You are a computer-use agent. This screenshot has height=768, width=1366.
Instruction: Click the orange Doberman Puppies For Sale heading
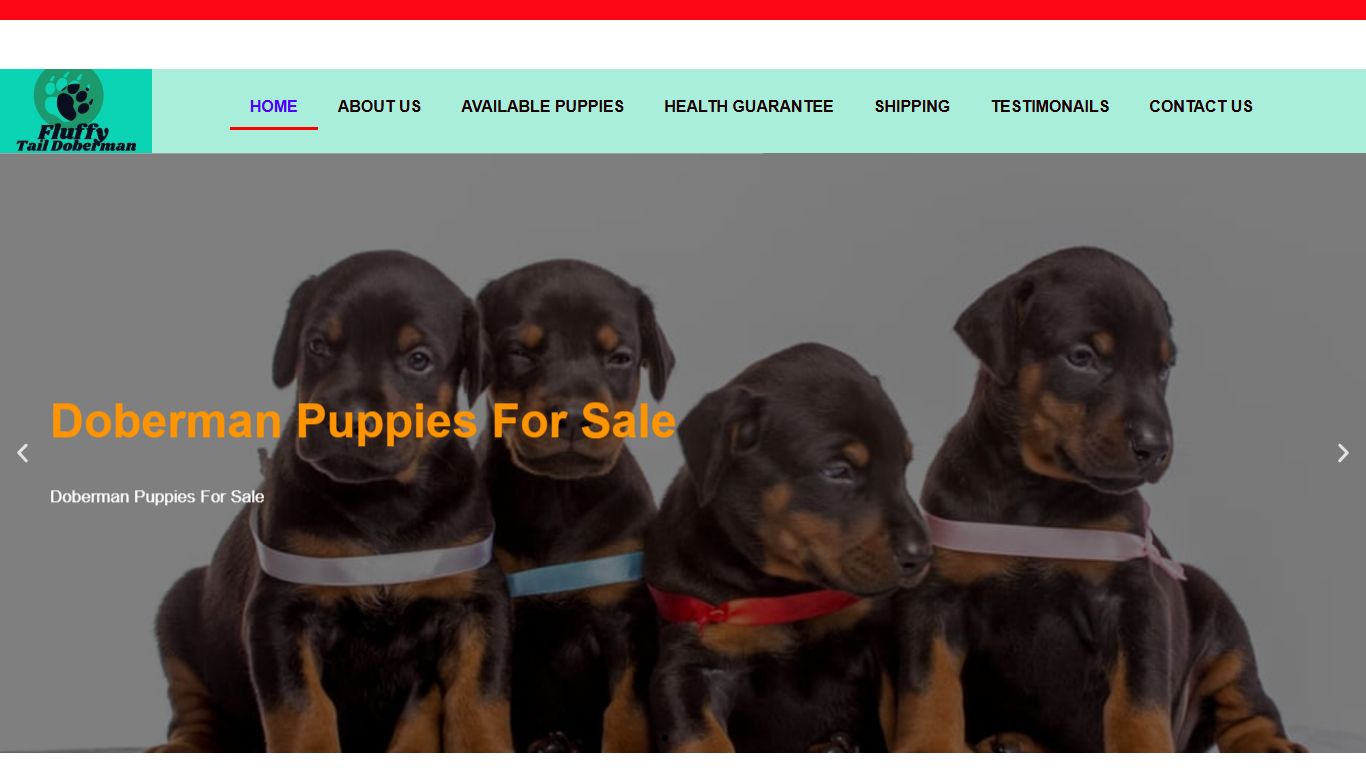(363, 421)
